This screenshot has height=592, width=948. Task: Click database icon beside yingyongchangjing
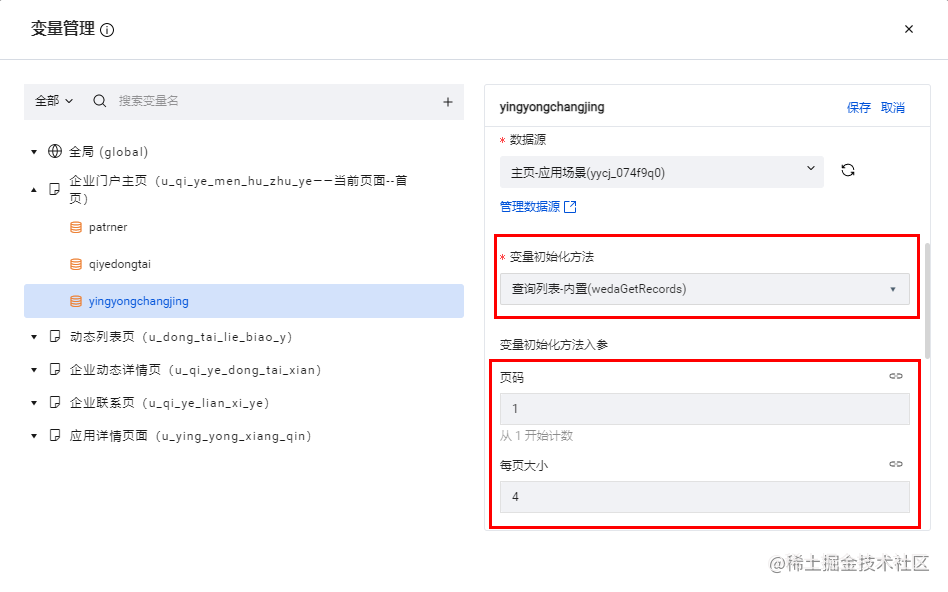[76, 301]
